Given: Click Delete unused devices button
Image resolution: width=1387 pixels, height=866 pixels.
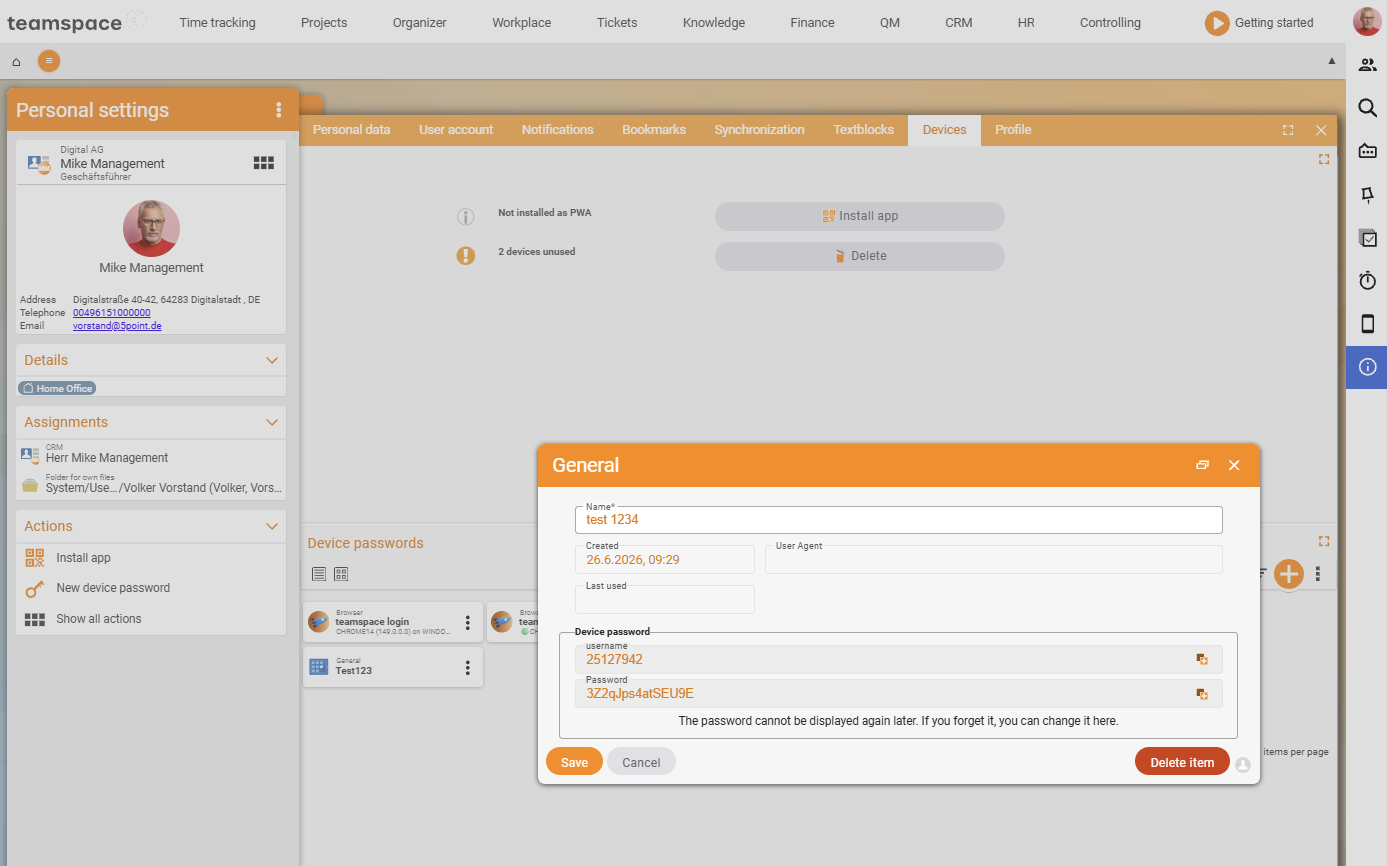Looking at the screenshot, I should tap(859, 256).
